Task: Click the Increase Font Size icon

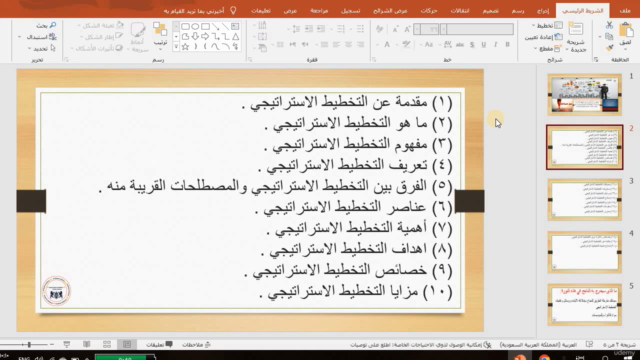Action: coord(407,29)
